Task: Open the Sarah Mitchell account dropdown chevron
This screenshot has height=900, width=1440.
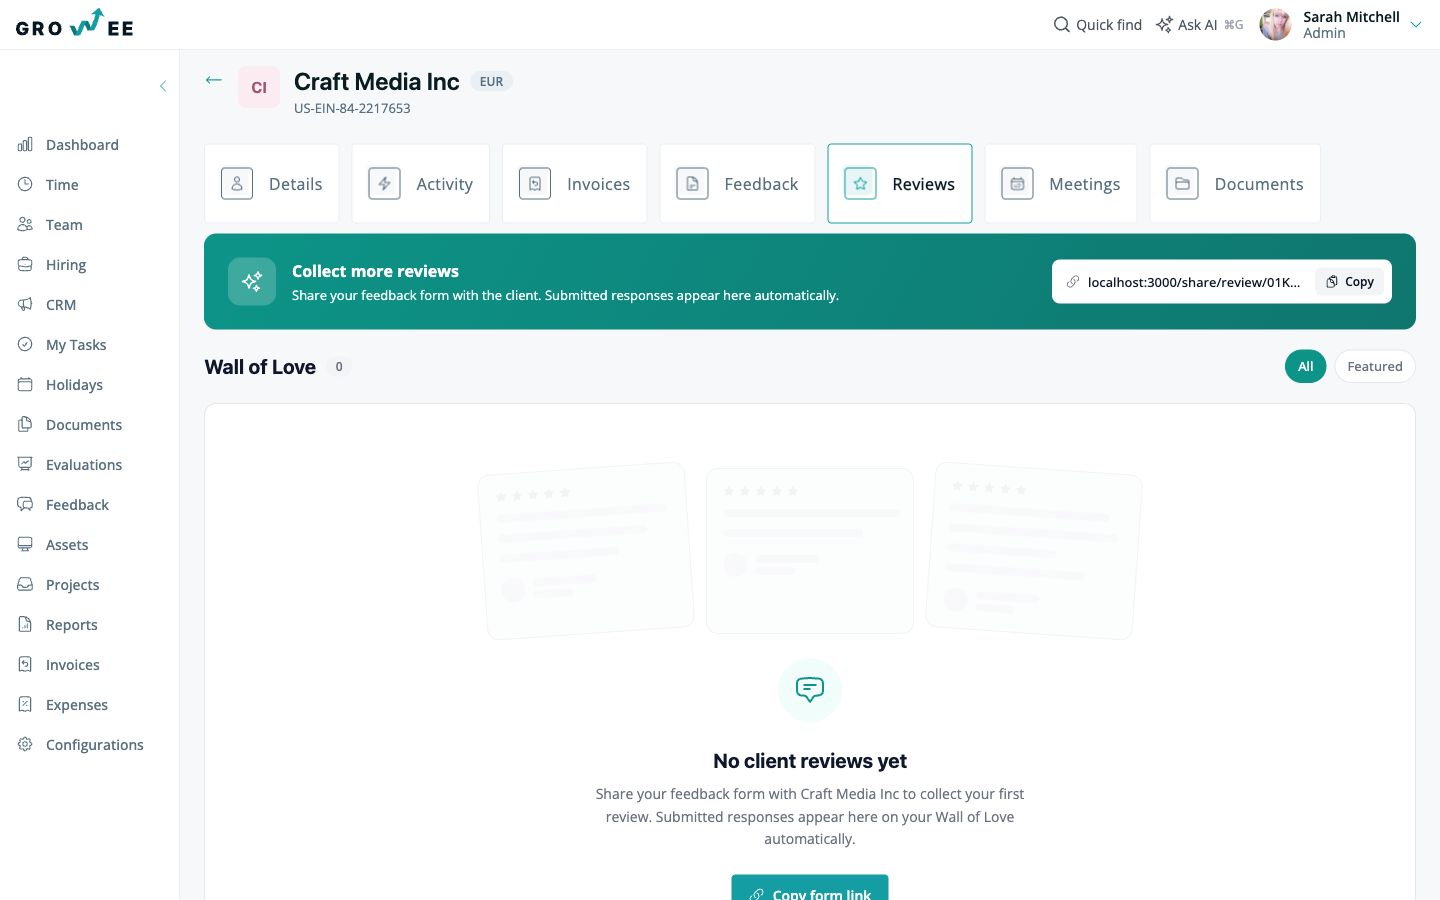Action: 1416,25
